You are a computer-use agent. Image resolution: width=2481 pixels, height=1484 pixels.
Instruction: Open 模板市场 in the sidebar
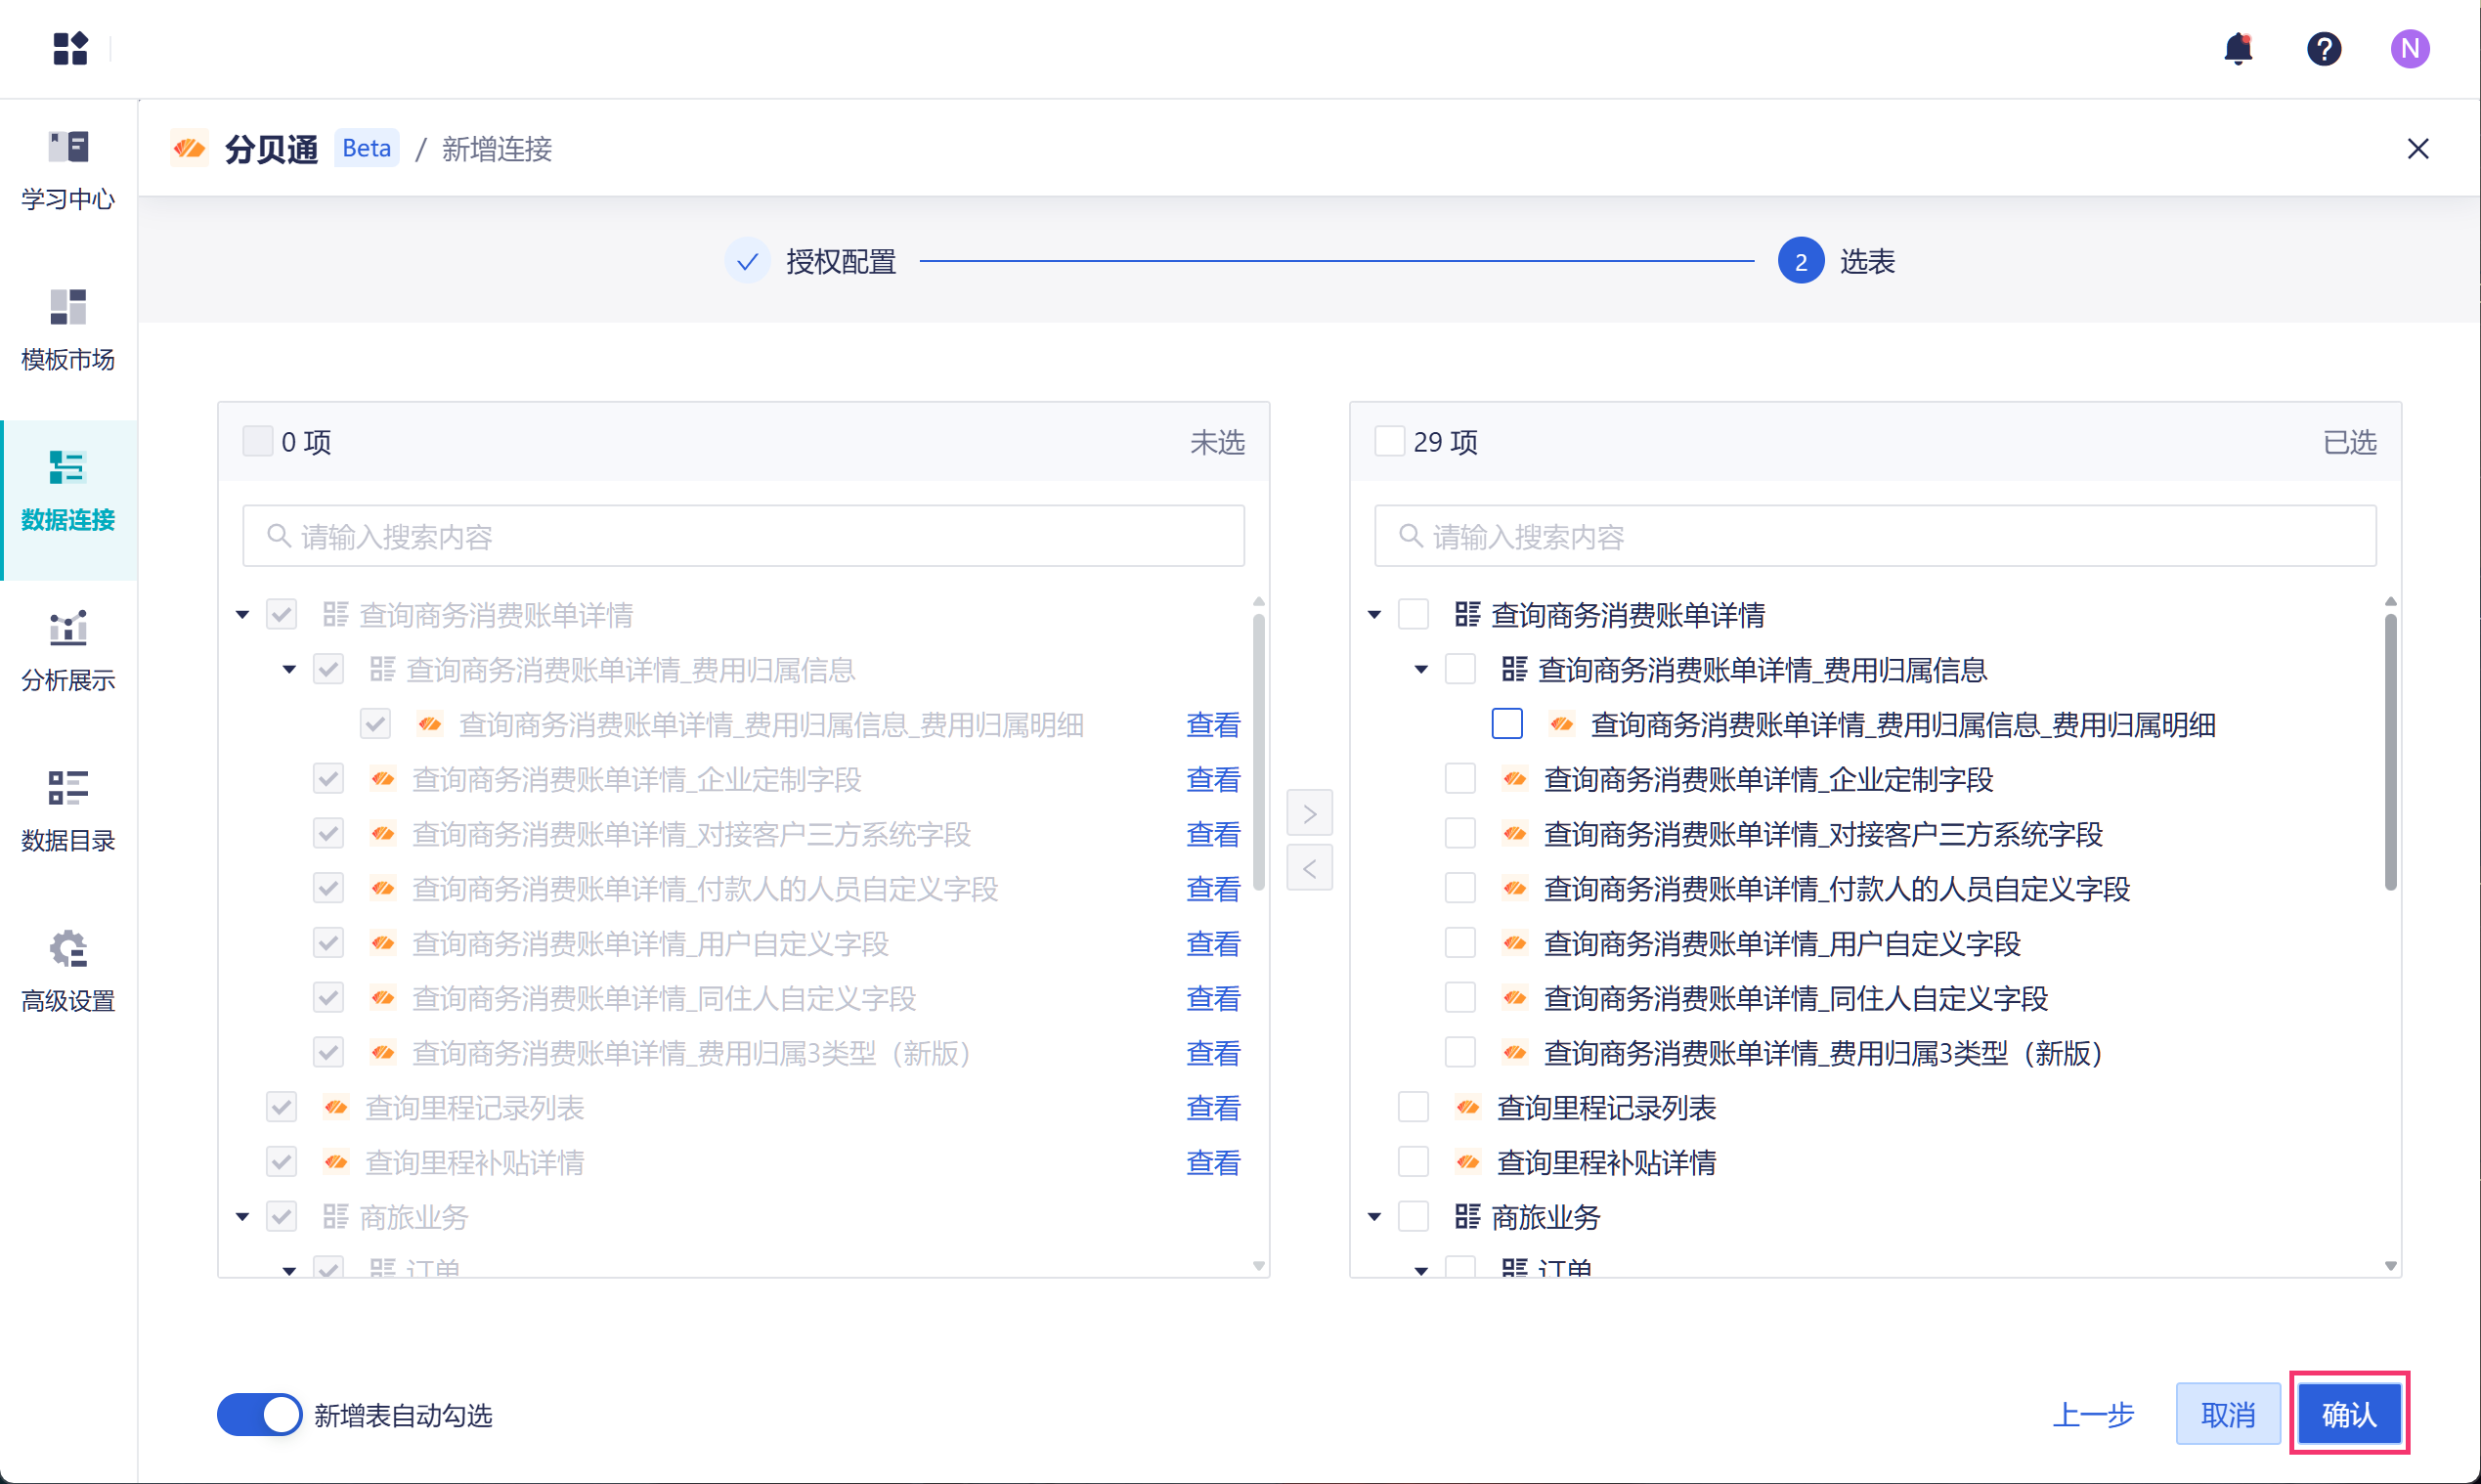click(68, 330)
